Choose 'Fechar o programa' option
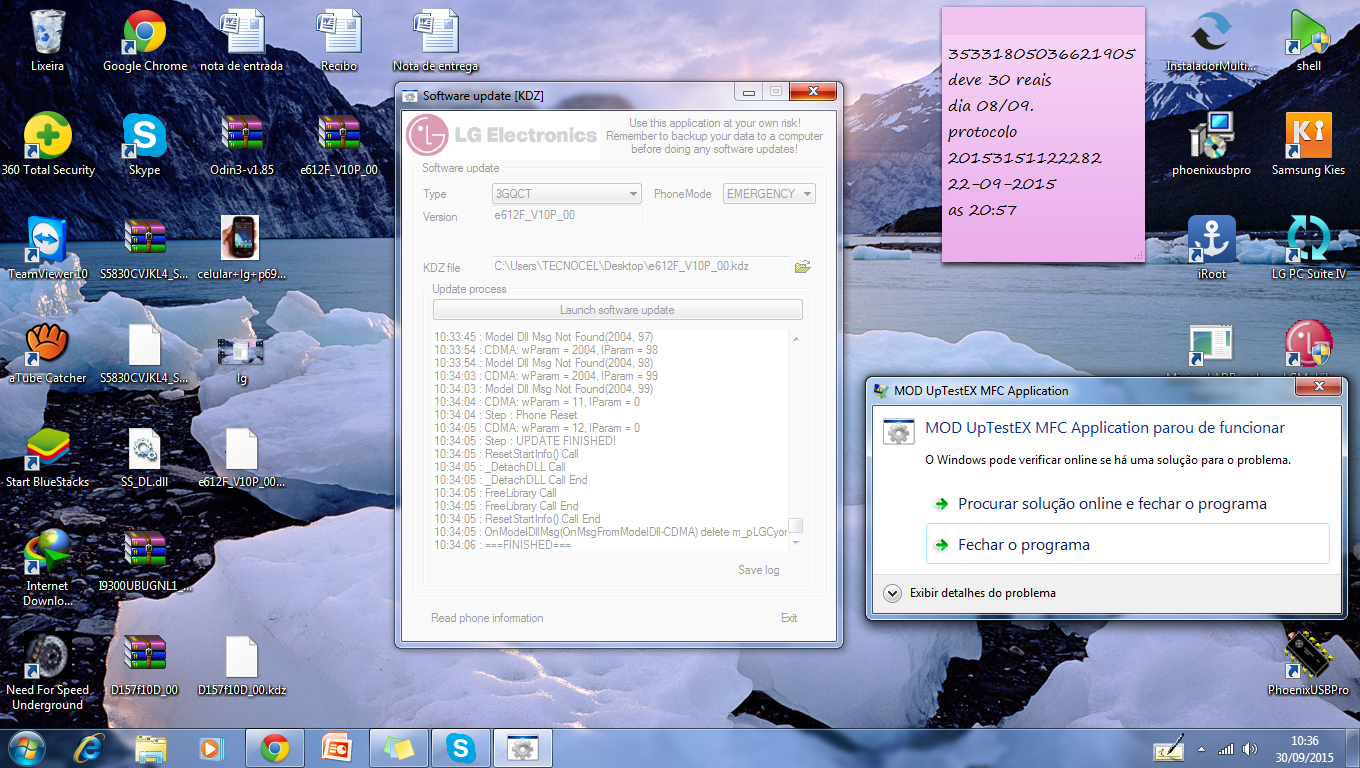Image resolution: width=1360 pixels, height=768 pixels. pos(1128,545)
